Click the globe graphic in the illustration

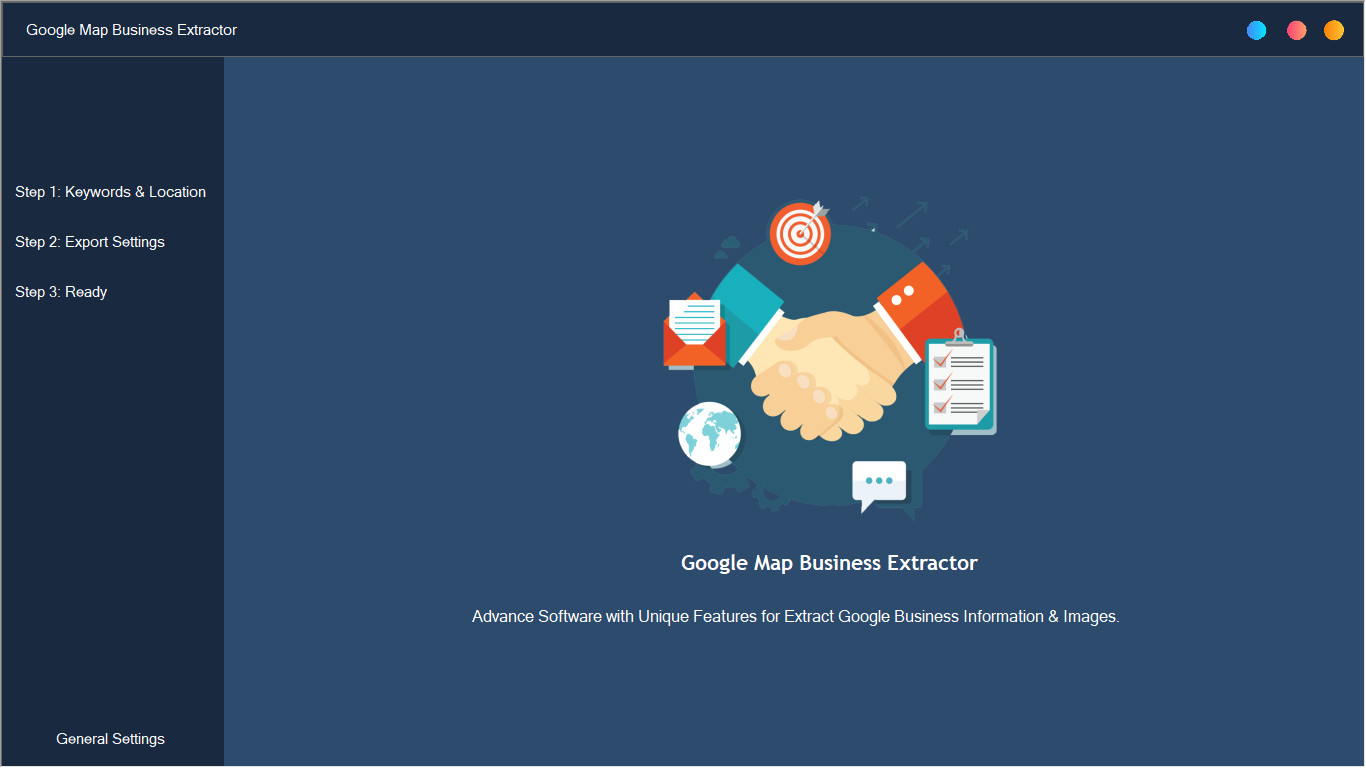click(709, 435)
